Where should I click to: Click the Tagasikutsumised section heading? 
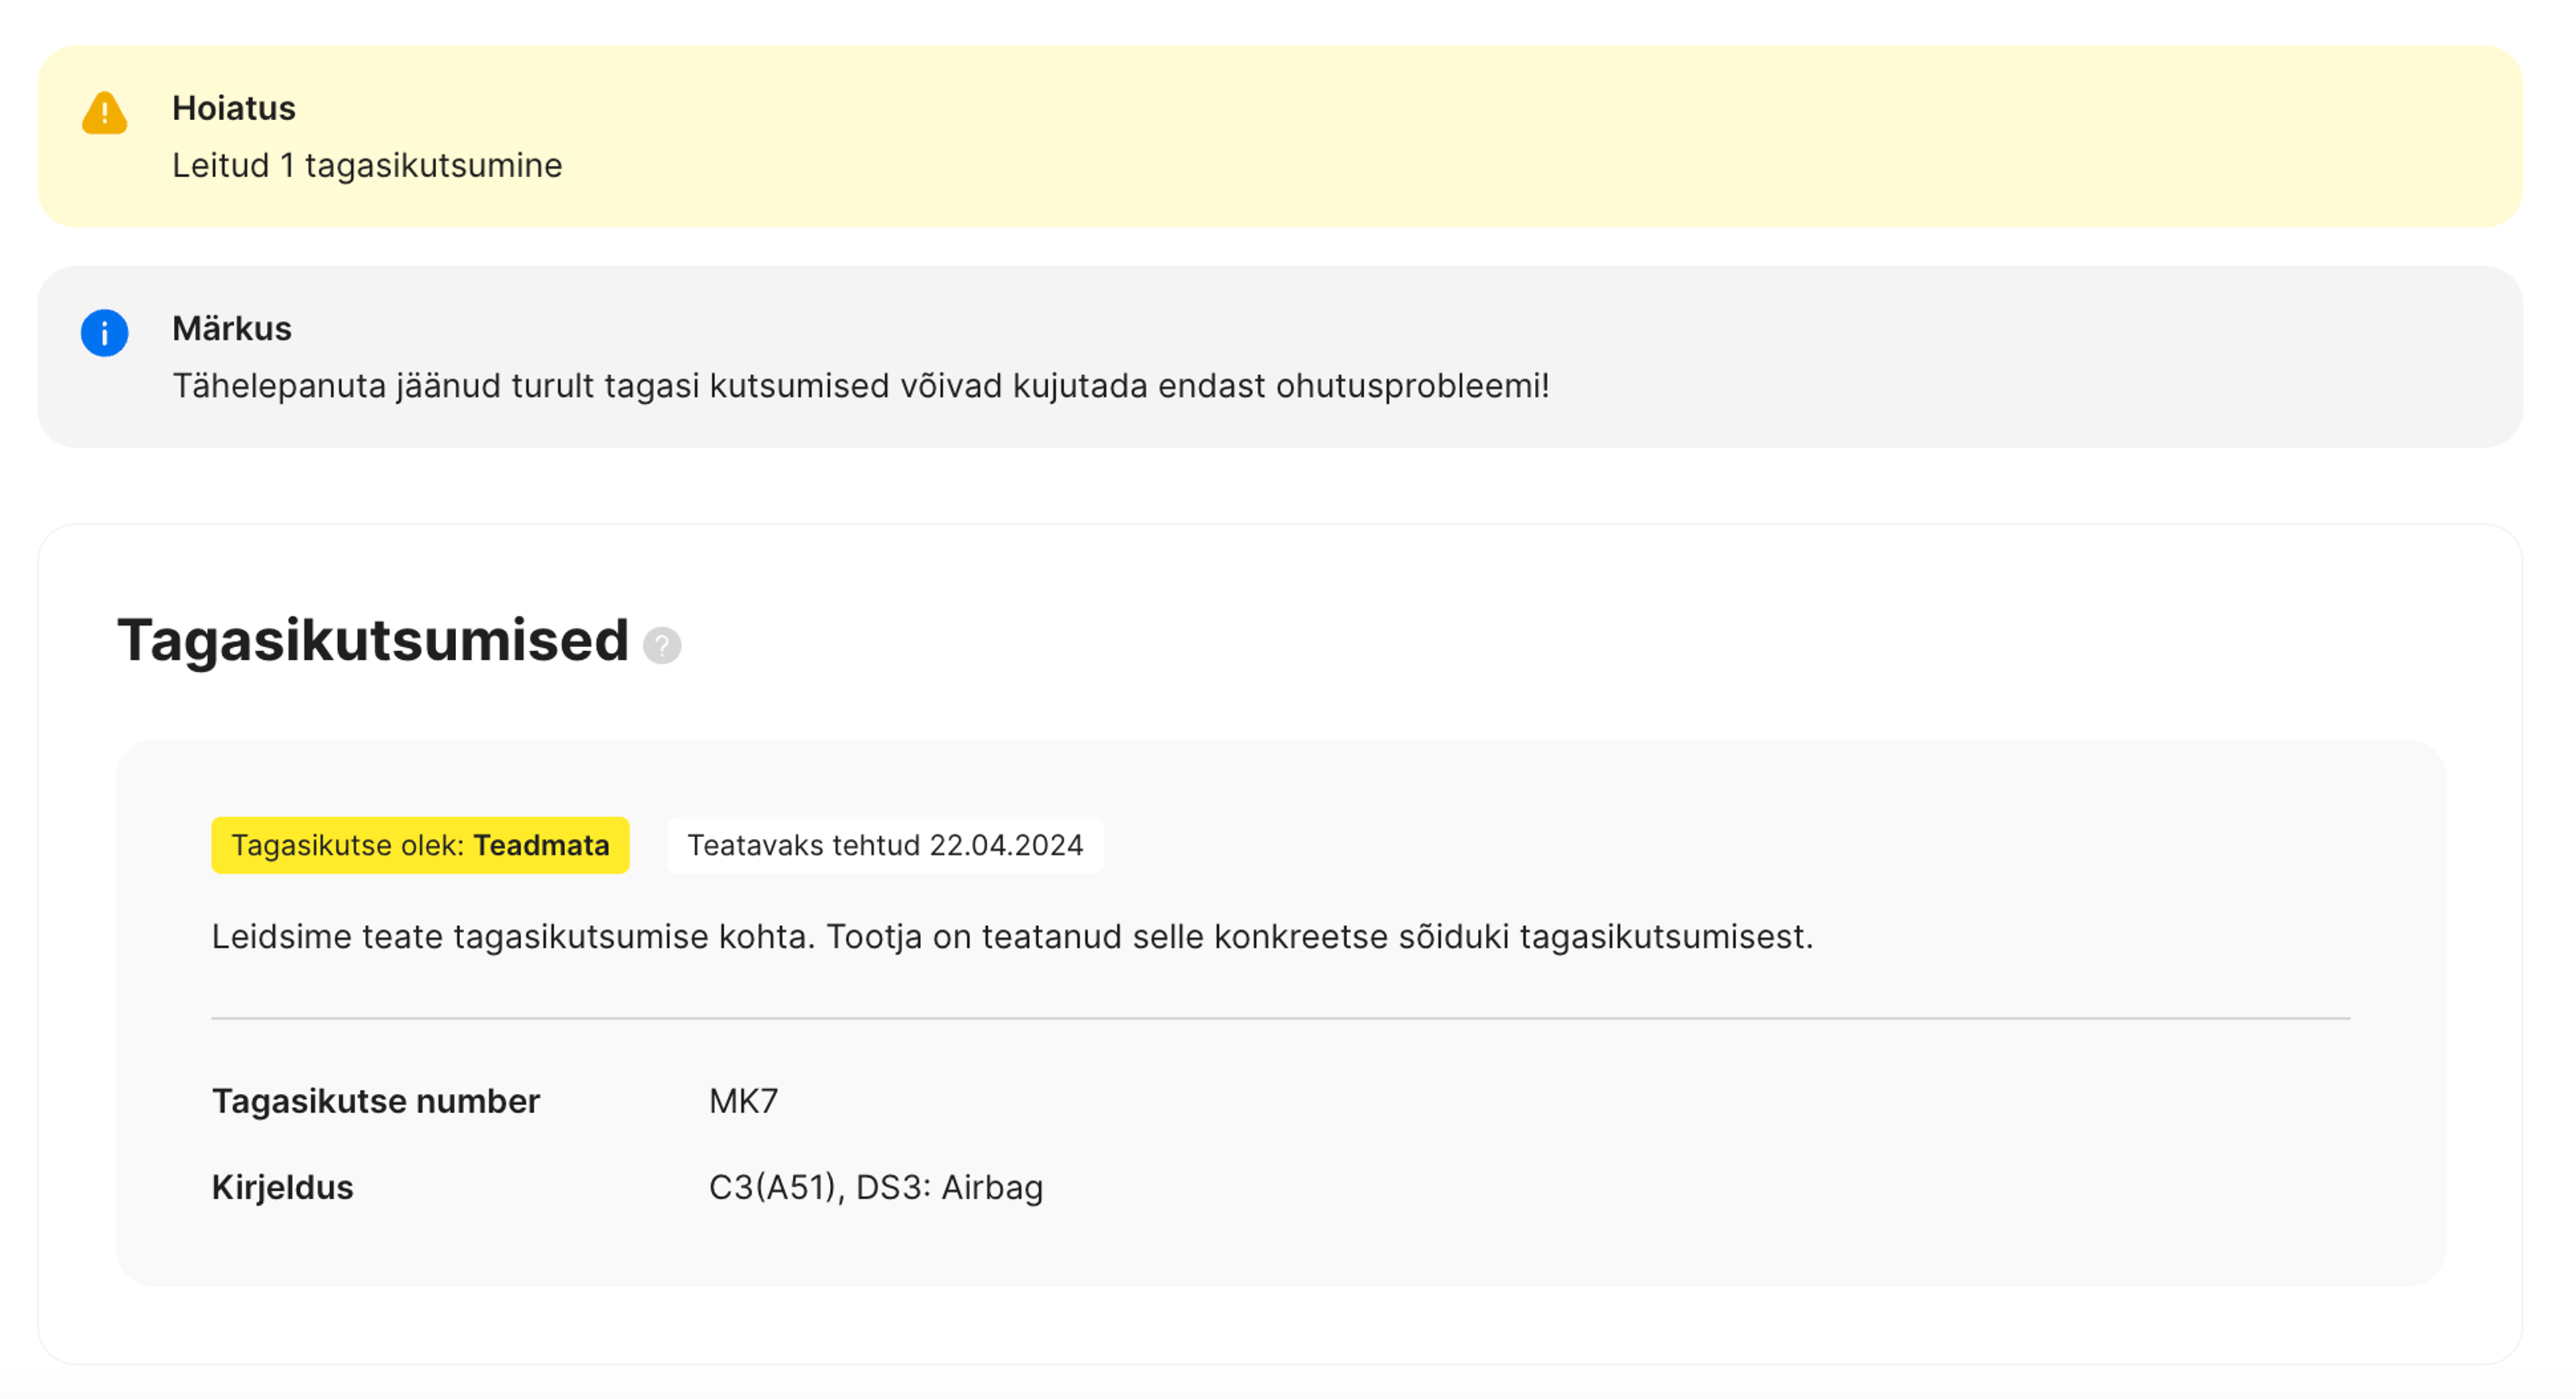(372, 640)
